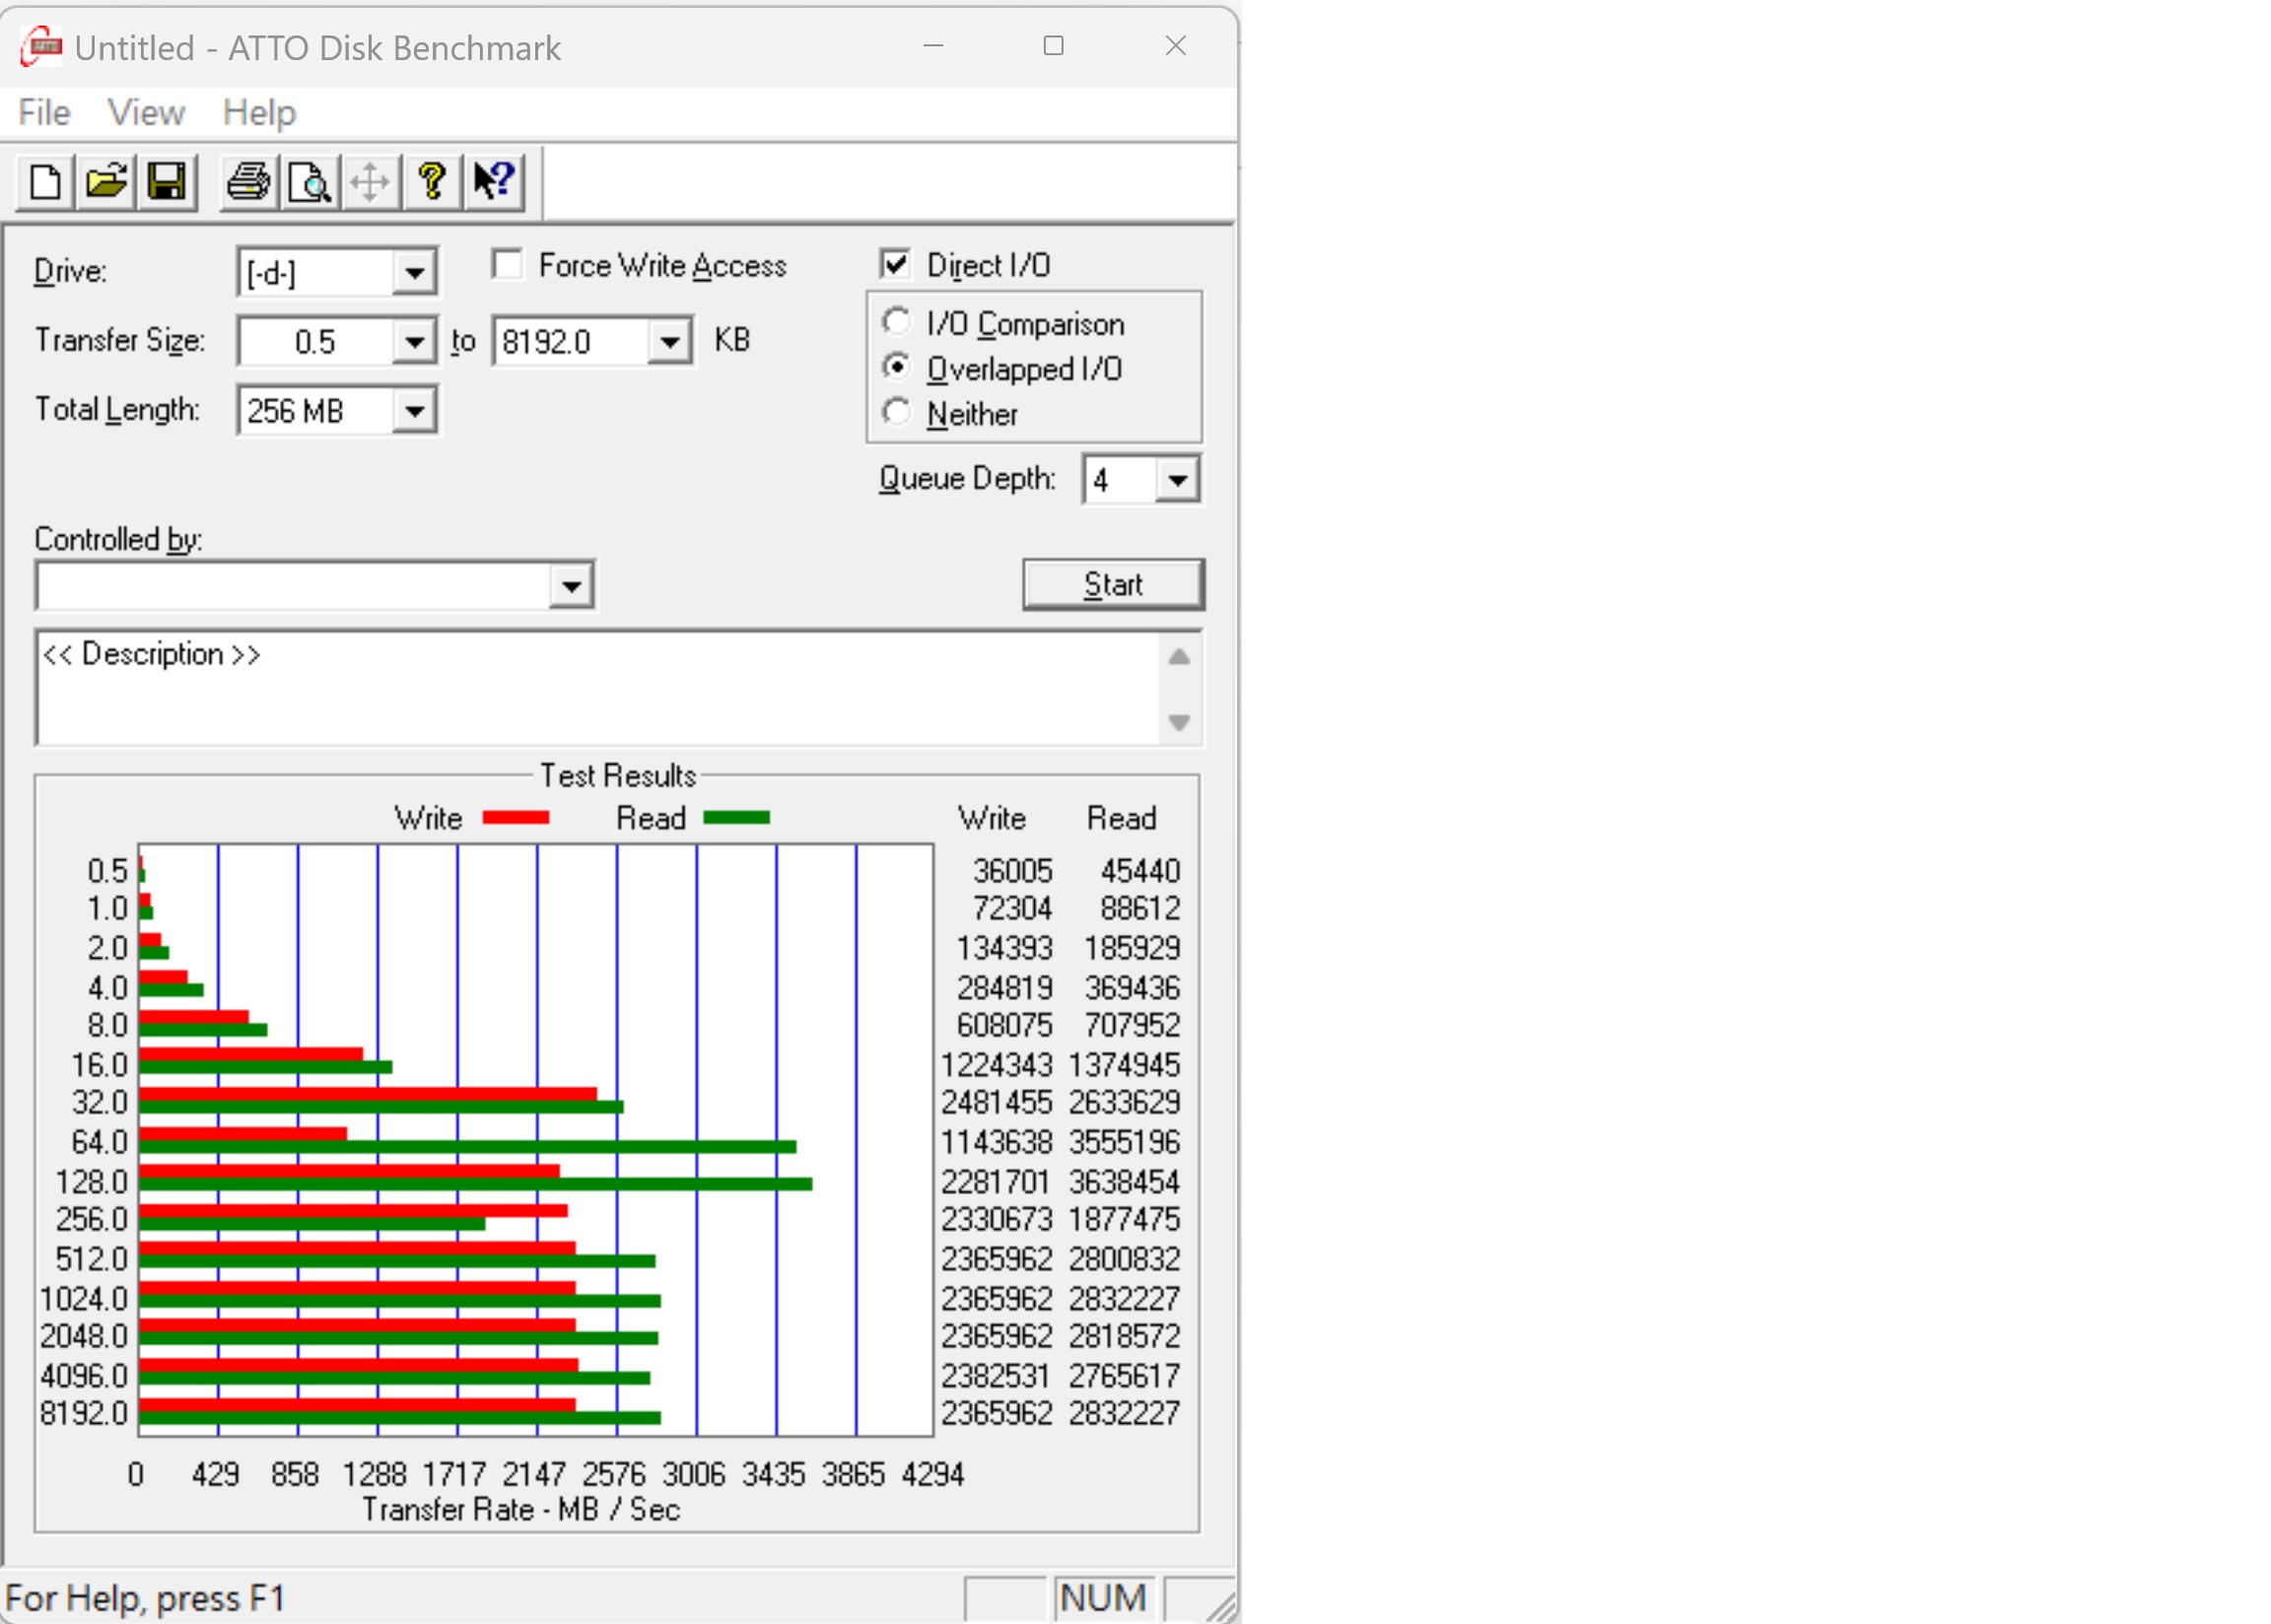Click the green read bar for 64.0

[467, 1146]
